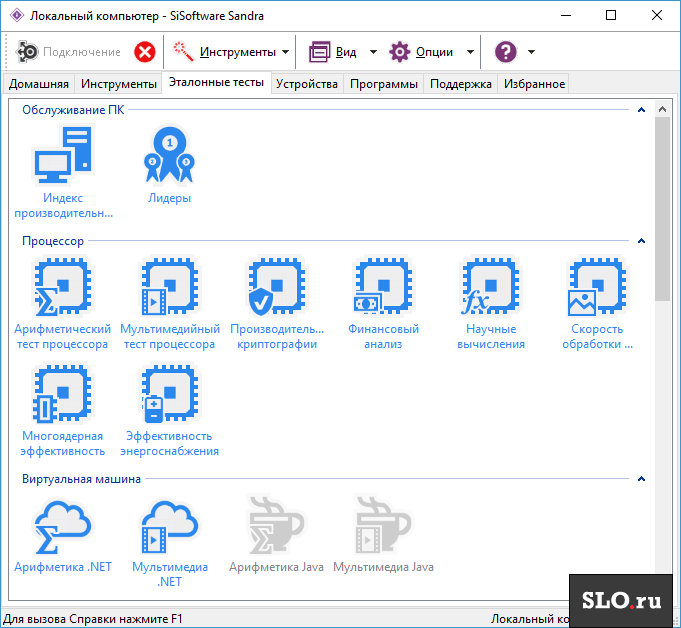This screenshot has height=628, width=681.
Task: Launch Арифметический тест процессора icon
Action: [63, 287]
